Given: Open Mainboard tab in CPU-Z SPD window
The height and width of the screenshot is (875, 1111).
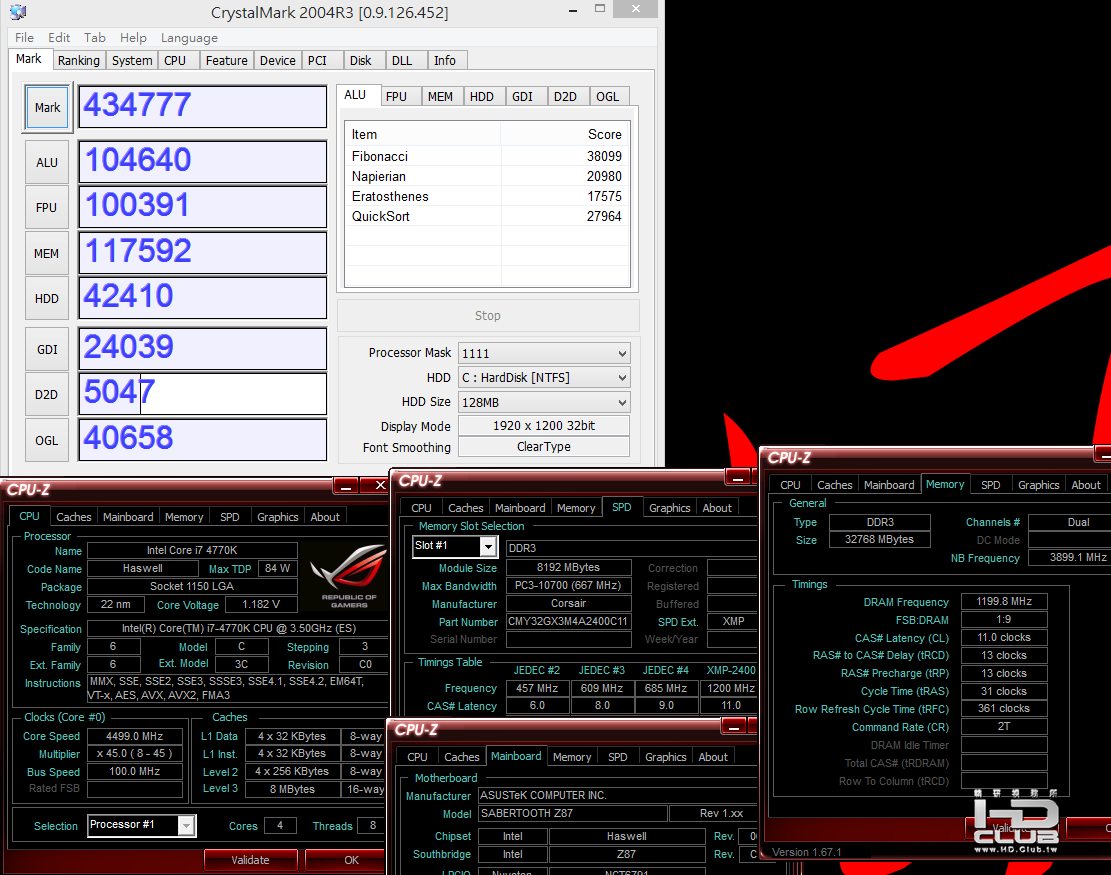Looking at the screenshot, I should click(520, 507).
